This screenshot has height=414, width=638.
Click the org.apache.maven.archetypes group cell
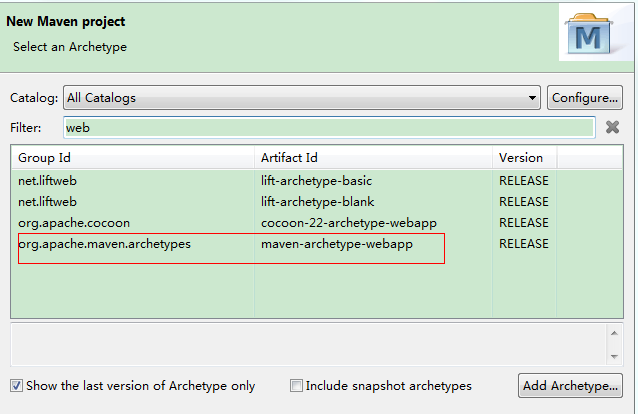click(105, 244)
